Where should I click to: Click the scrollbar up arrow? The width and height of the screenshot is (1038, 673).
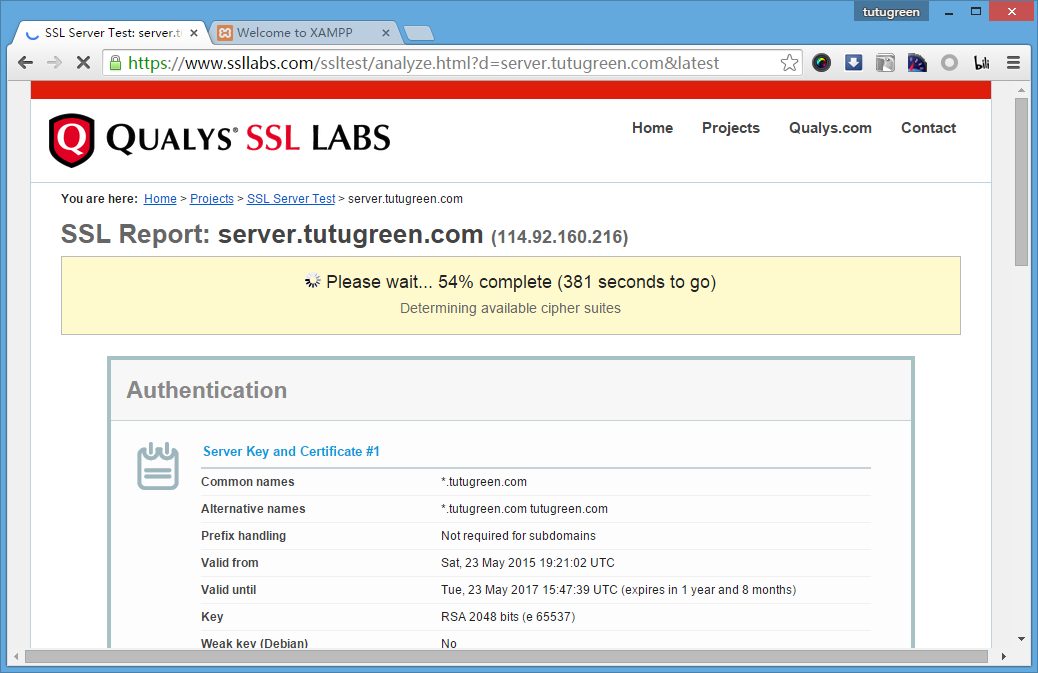[x=1021, y=89]
